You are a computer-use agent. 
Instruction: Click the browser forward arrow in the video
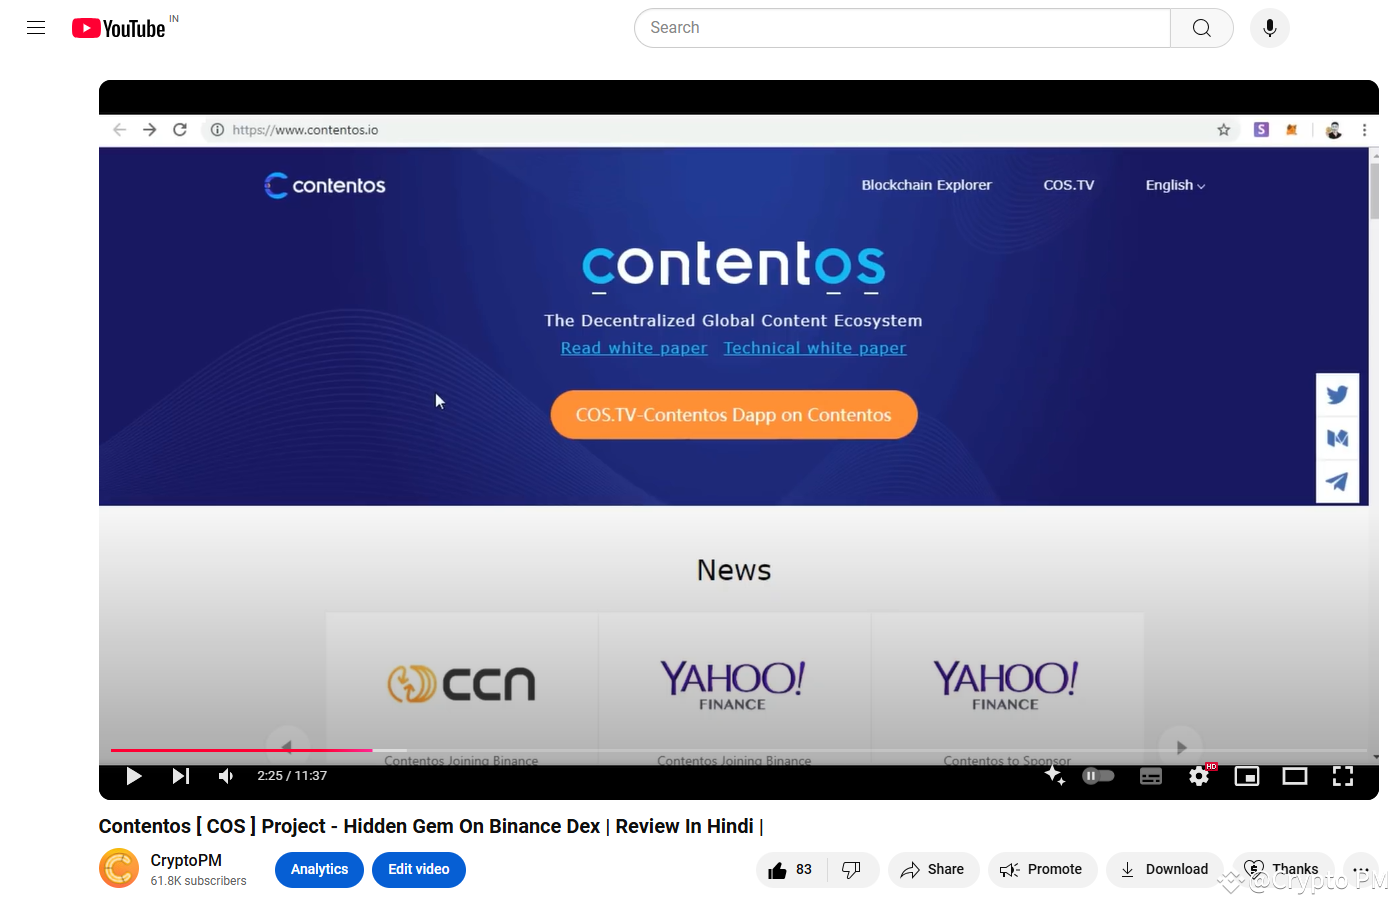pos(150,130)
